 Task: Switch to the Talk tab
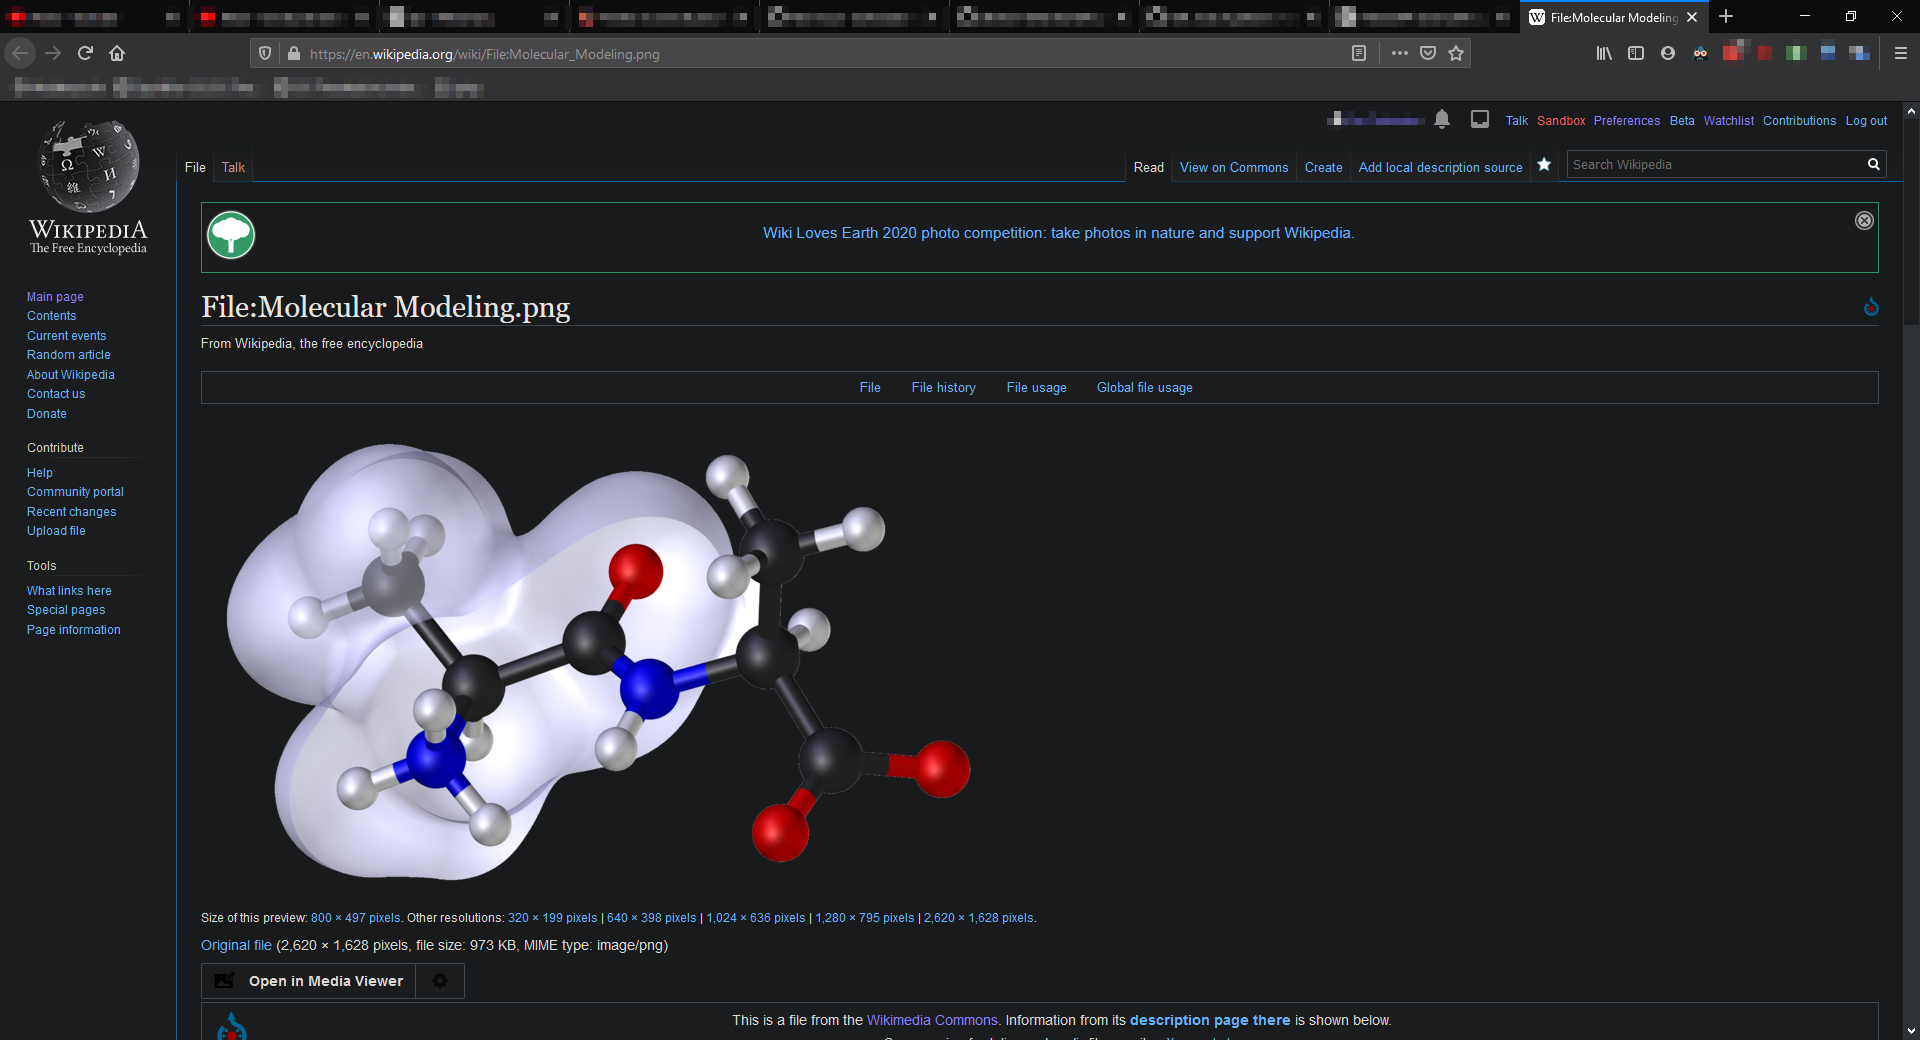(232, 167)
